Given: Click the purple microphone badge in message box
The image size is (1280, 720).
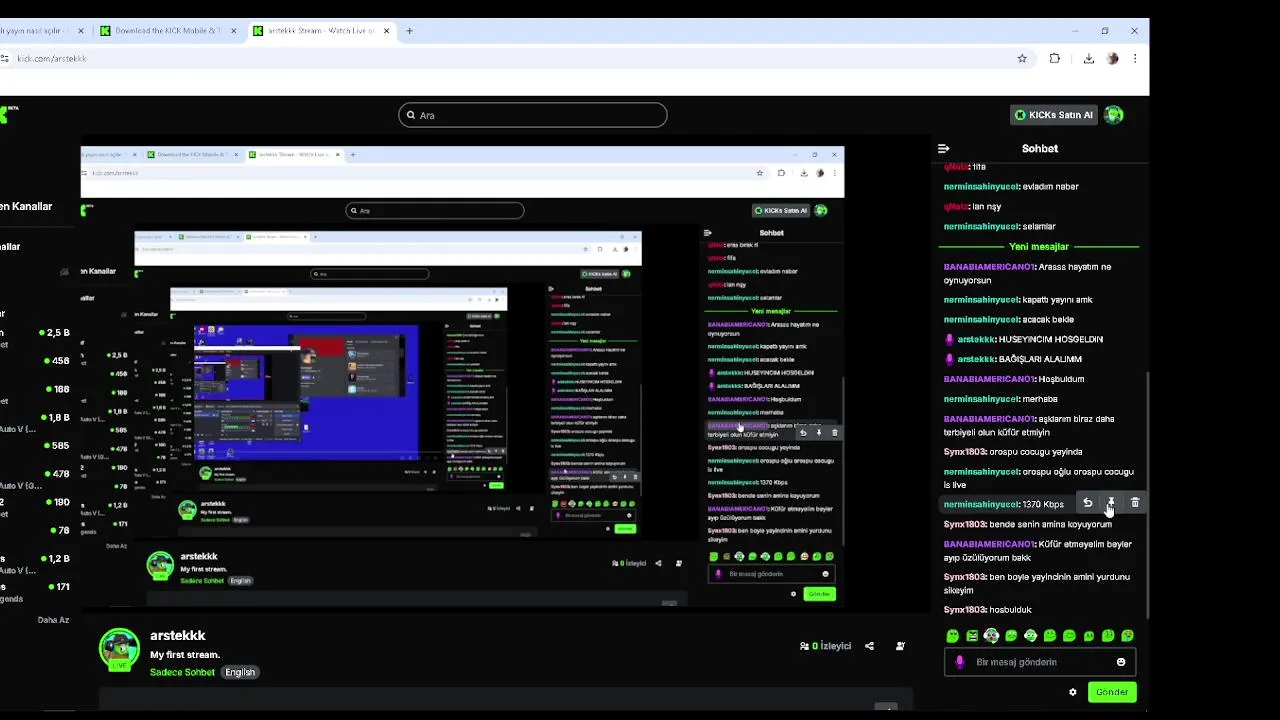Looking at the screenshot, I should pyautogui.click(x=960, y=662).
